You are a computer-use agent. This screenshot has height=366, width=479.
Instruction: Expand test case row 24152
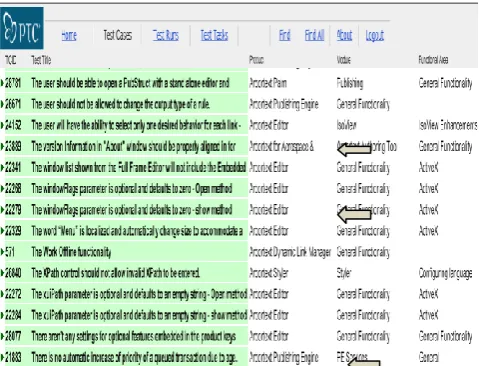click(x=3, y=125)
